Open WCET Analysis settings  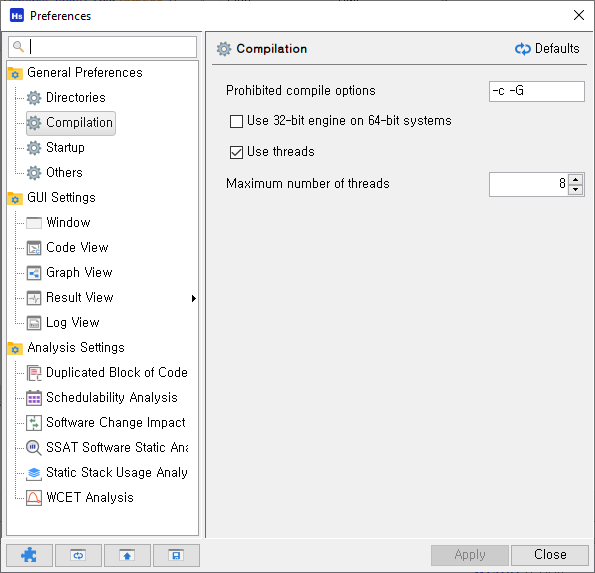(x=90, y=497)
